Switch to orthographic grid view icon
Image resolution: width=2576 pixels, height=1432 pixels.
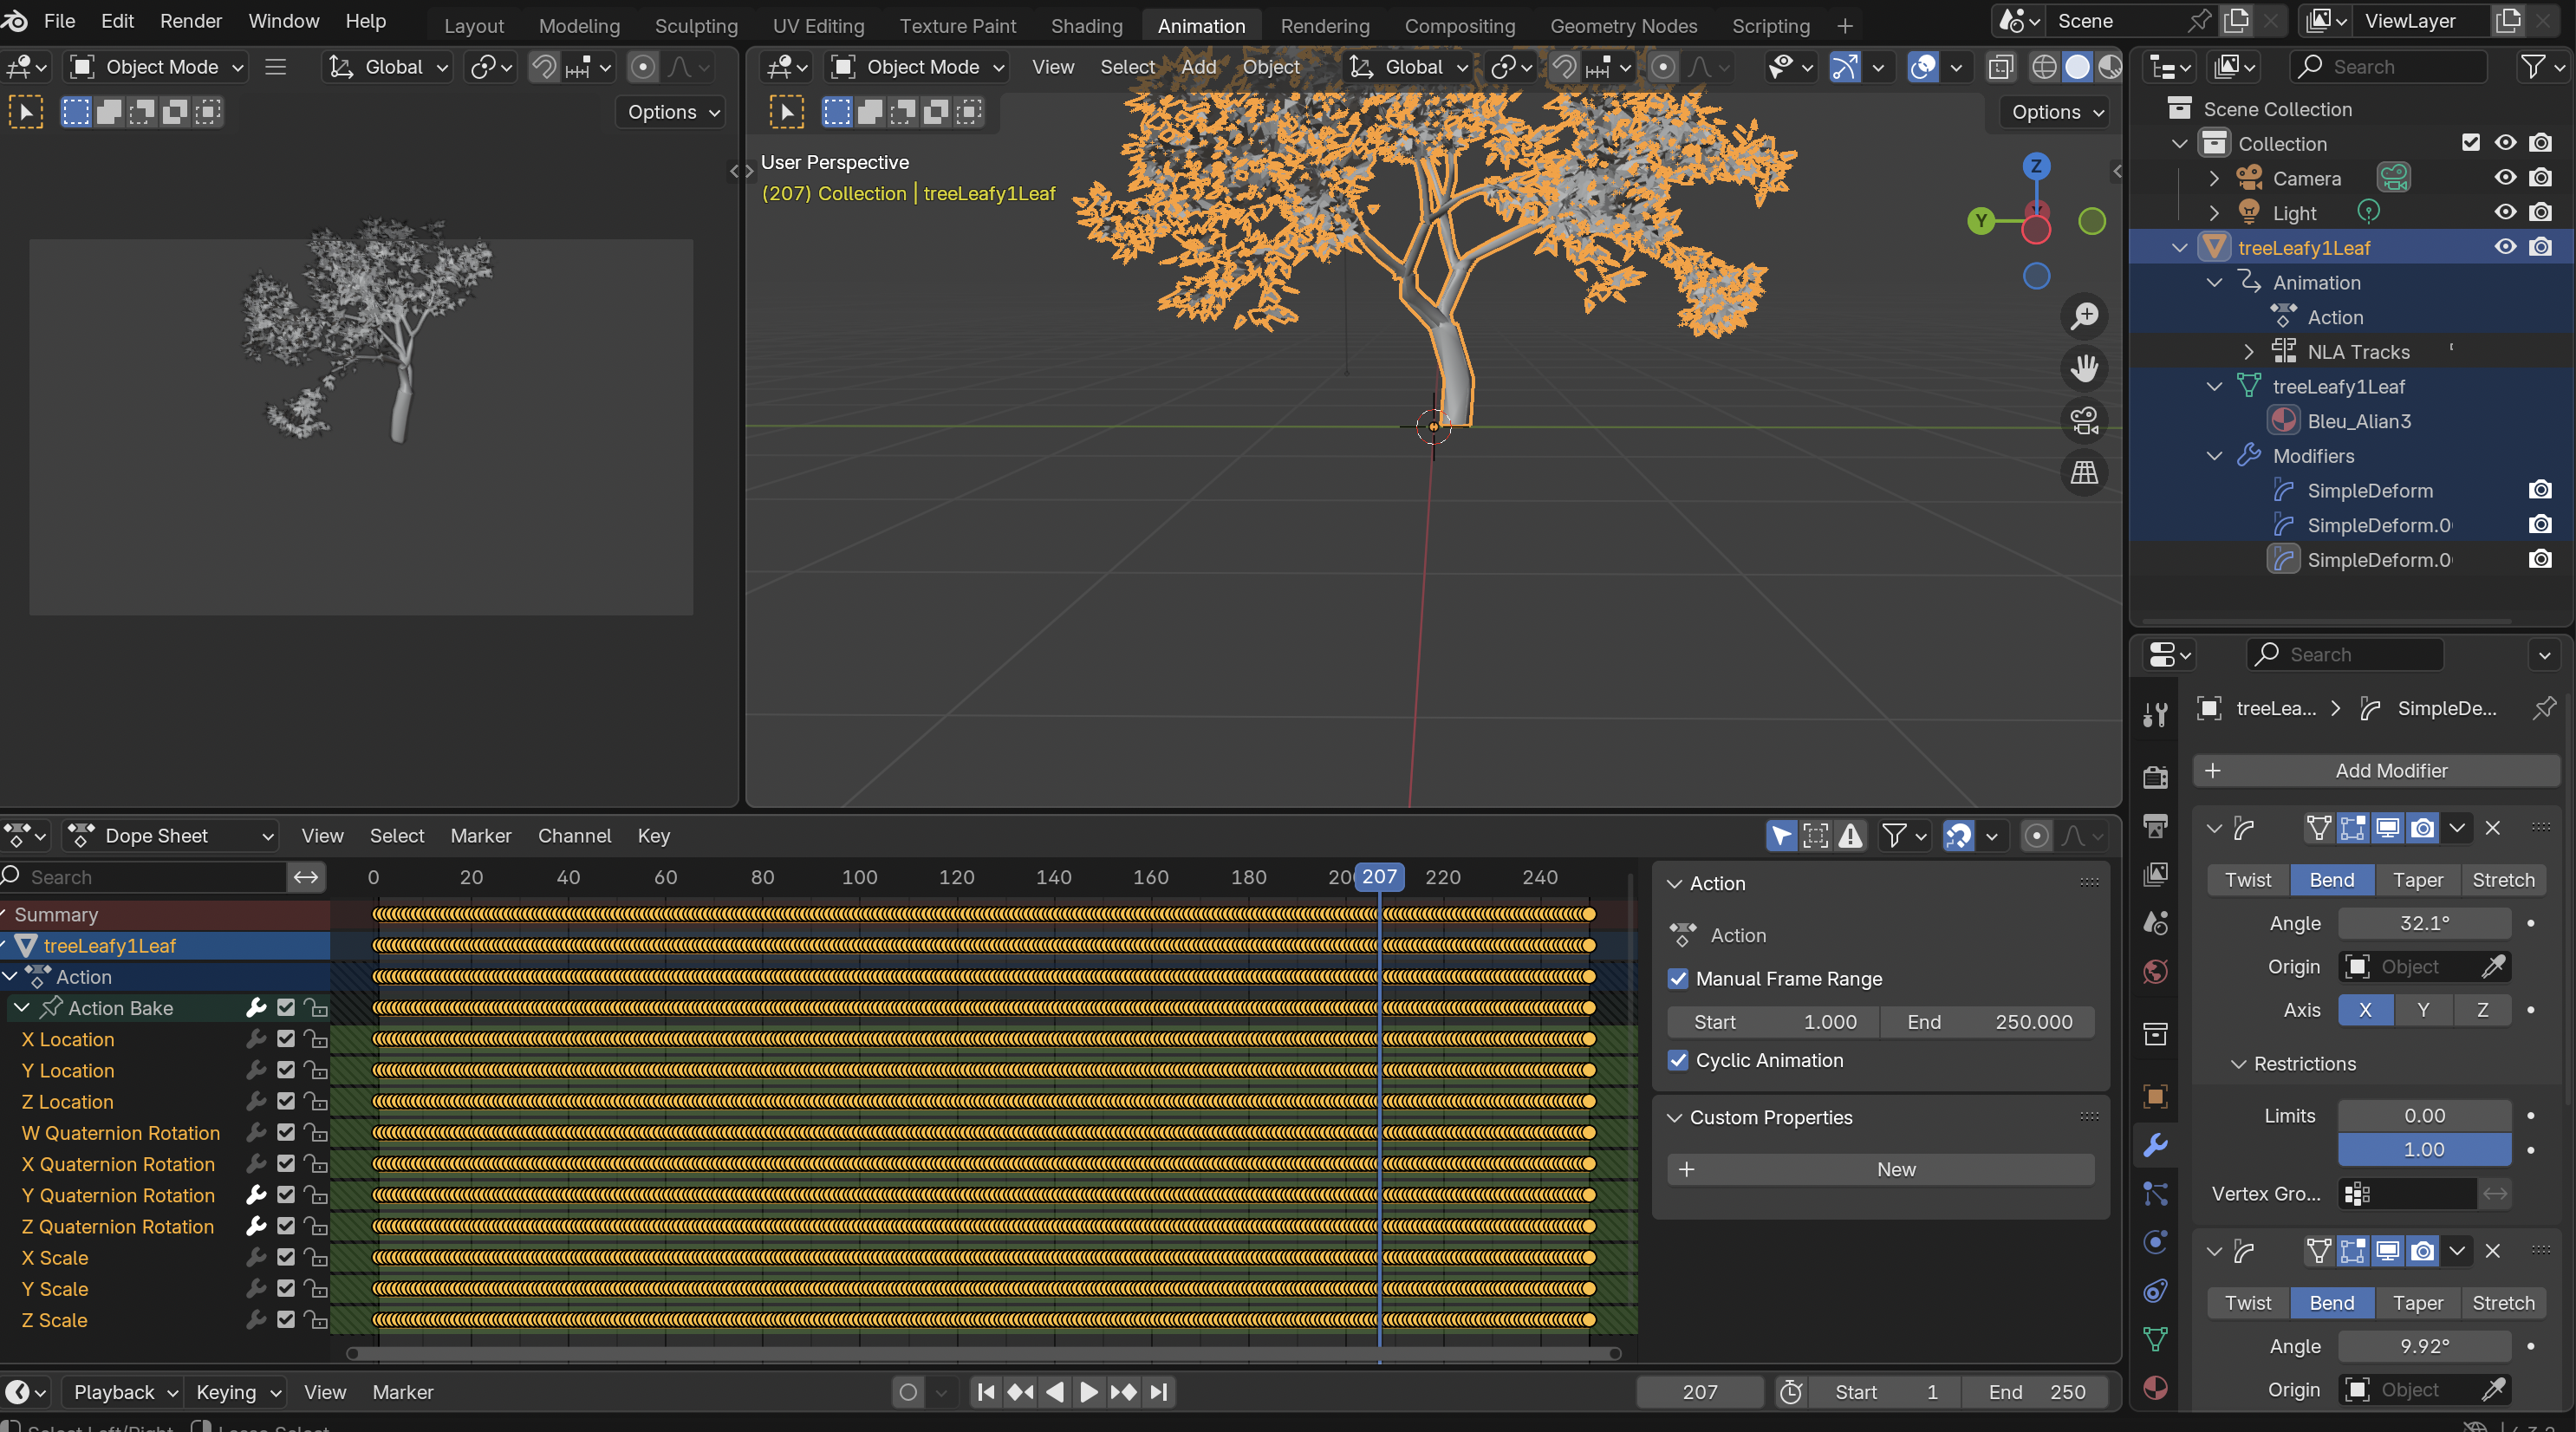[x=2084, y=472]
